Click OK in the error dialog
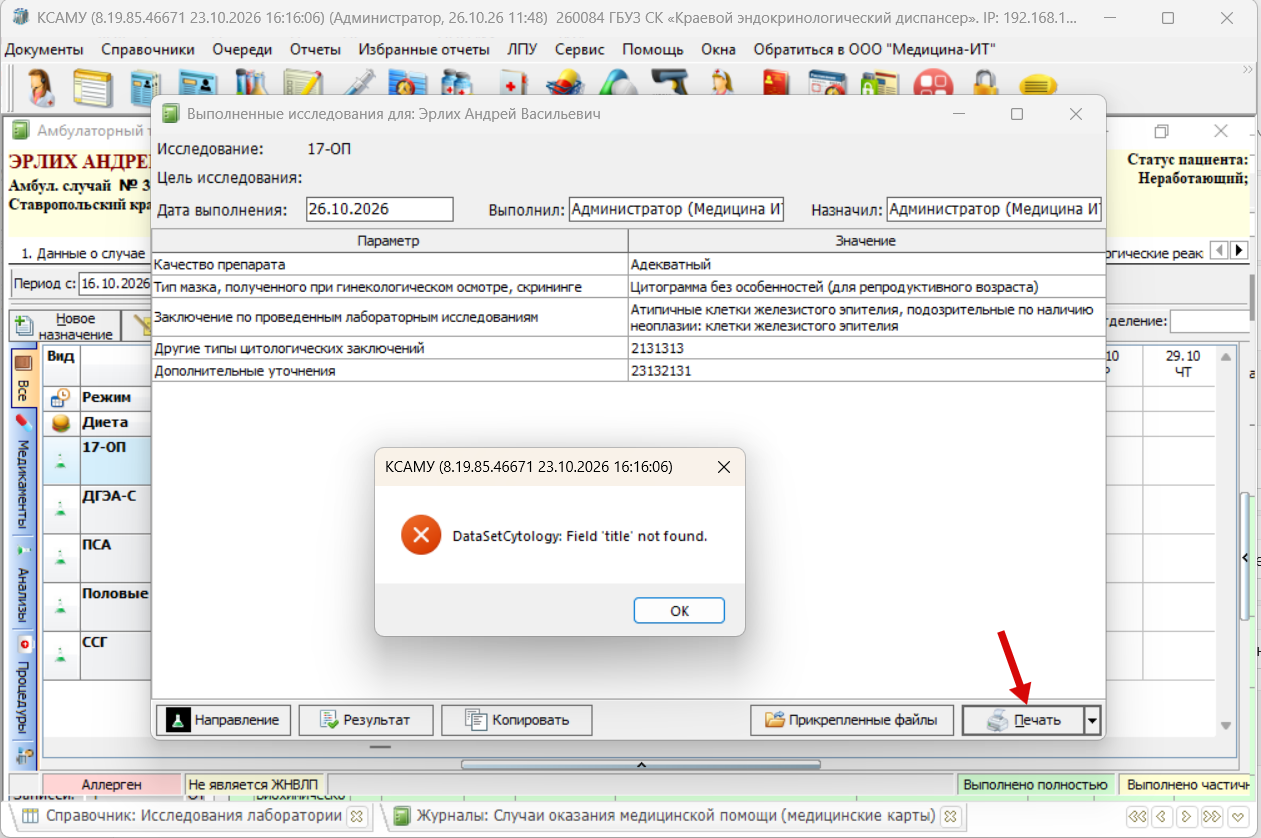 (679, 611)
